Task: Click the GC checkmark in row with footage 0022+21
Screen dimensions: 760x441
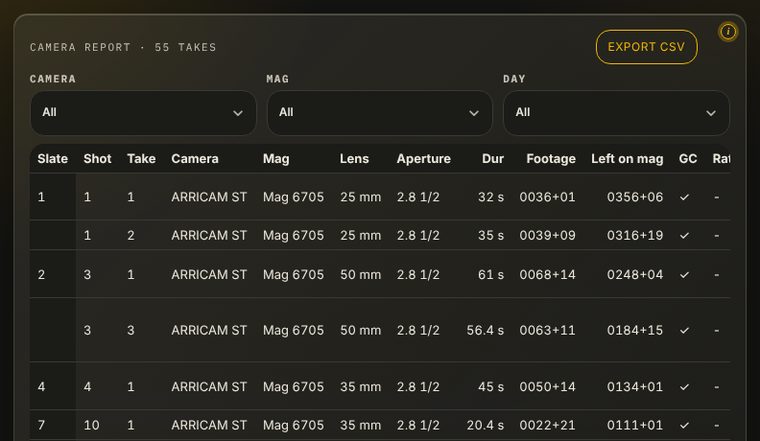Action: [x=684, y=425]
